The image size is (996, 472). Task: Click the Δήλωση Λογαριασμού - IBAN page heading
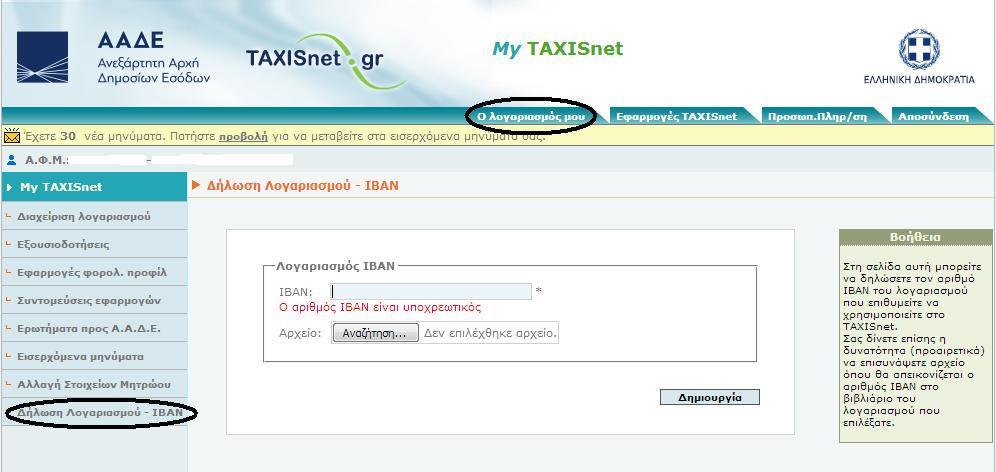tap(303, 185)
